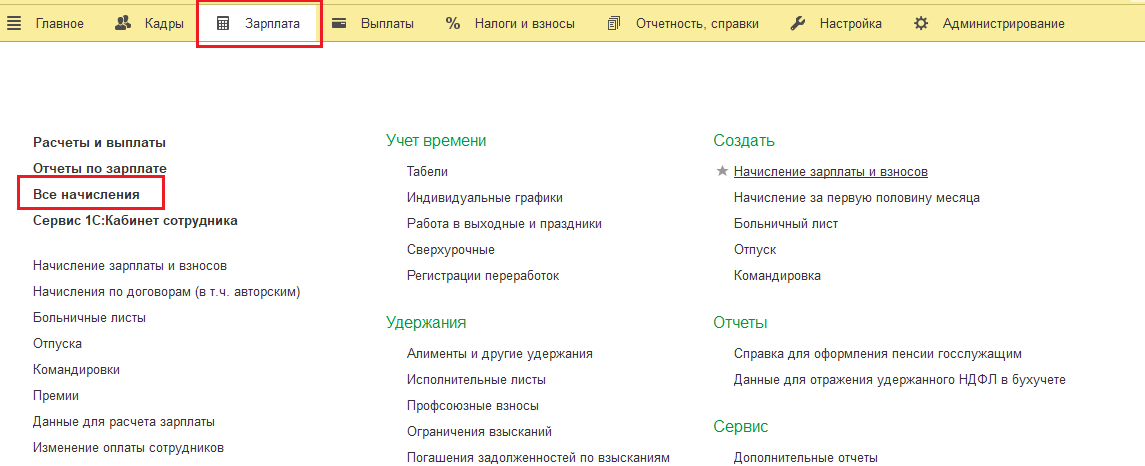Open Начисления по договорам (в т.ч. авторским)
Image resolution: width=1145 pixels, height=466 pixels.
pos(167,291)
